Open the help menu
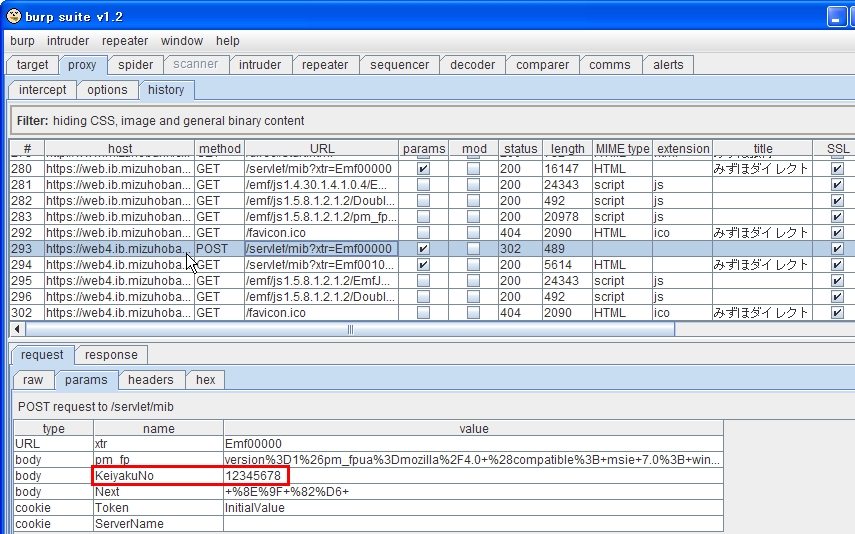The height and width of the screenshot is (534, 855). pos(227,41)
